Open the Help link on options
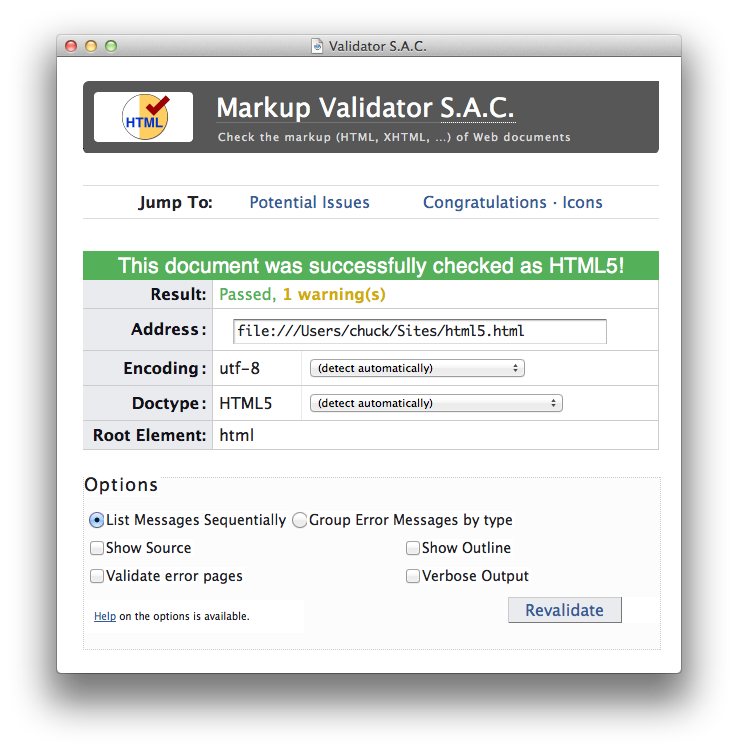The height and width of the screenshot is (752, 738). [x=105, y=616]
